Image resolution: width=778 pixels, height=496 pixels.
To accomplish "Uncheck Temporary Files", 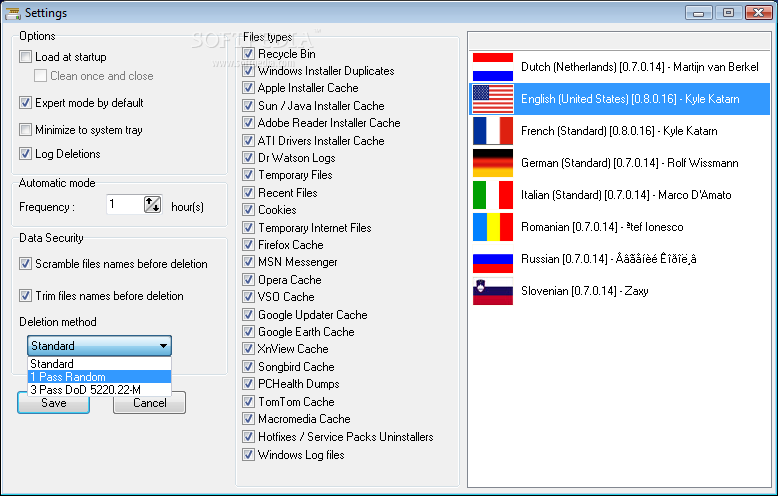I will click(x=248, y=175).
